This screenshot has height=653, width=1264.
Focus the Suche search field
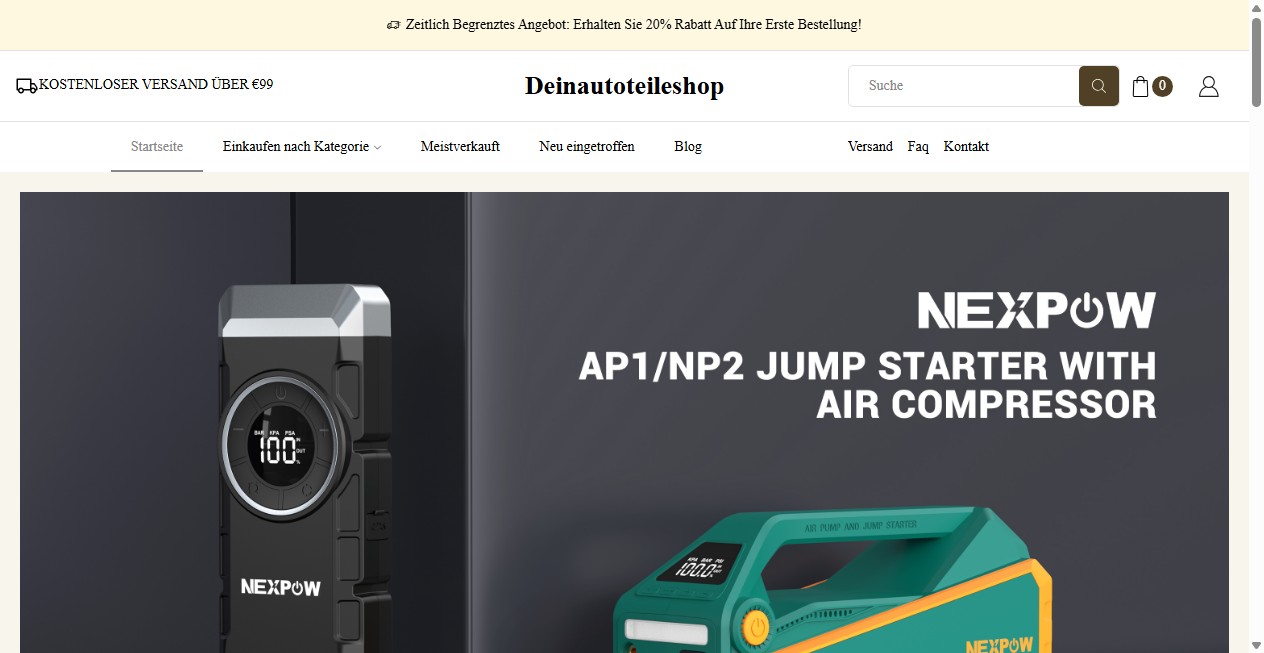tap(964, 86)
